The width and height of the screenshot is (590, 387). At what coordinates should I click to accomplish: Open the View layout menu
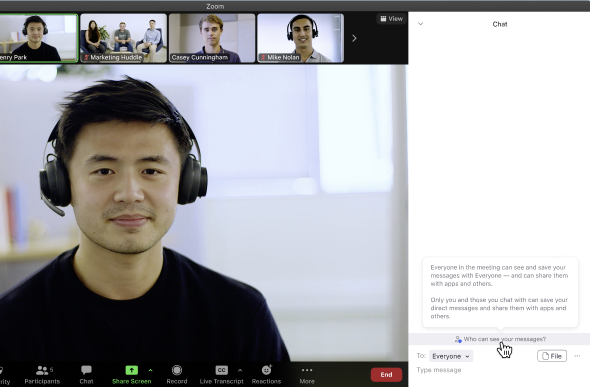[x=391, y=19]
